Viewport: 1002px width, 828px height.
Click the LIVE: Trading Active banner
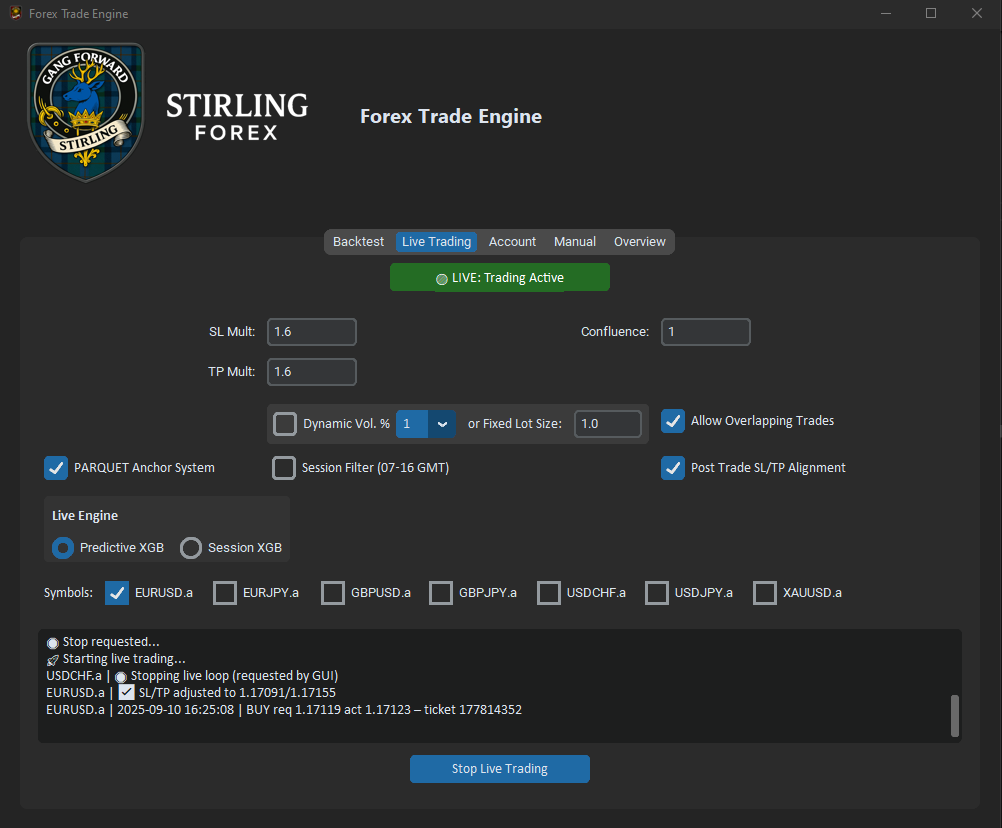click(x=500, y=278)
